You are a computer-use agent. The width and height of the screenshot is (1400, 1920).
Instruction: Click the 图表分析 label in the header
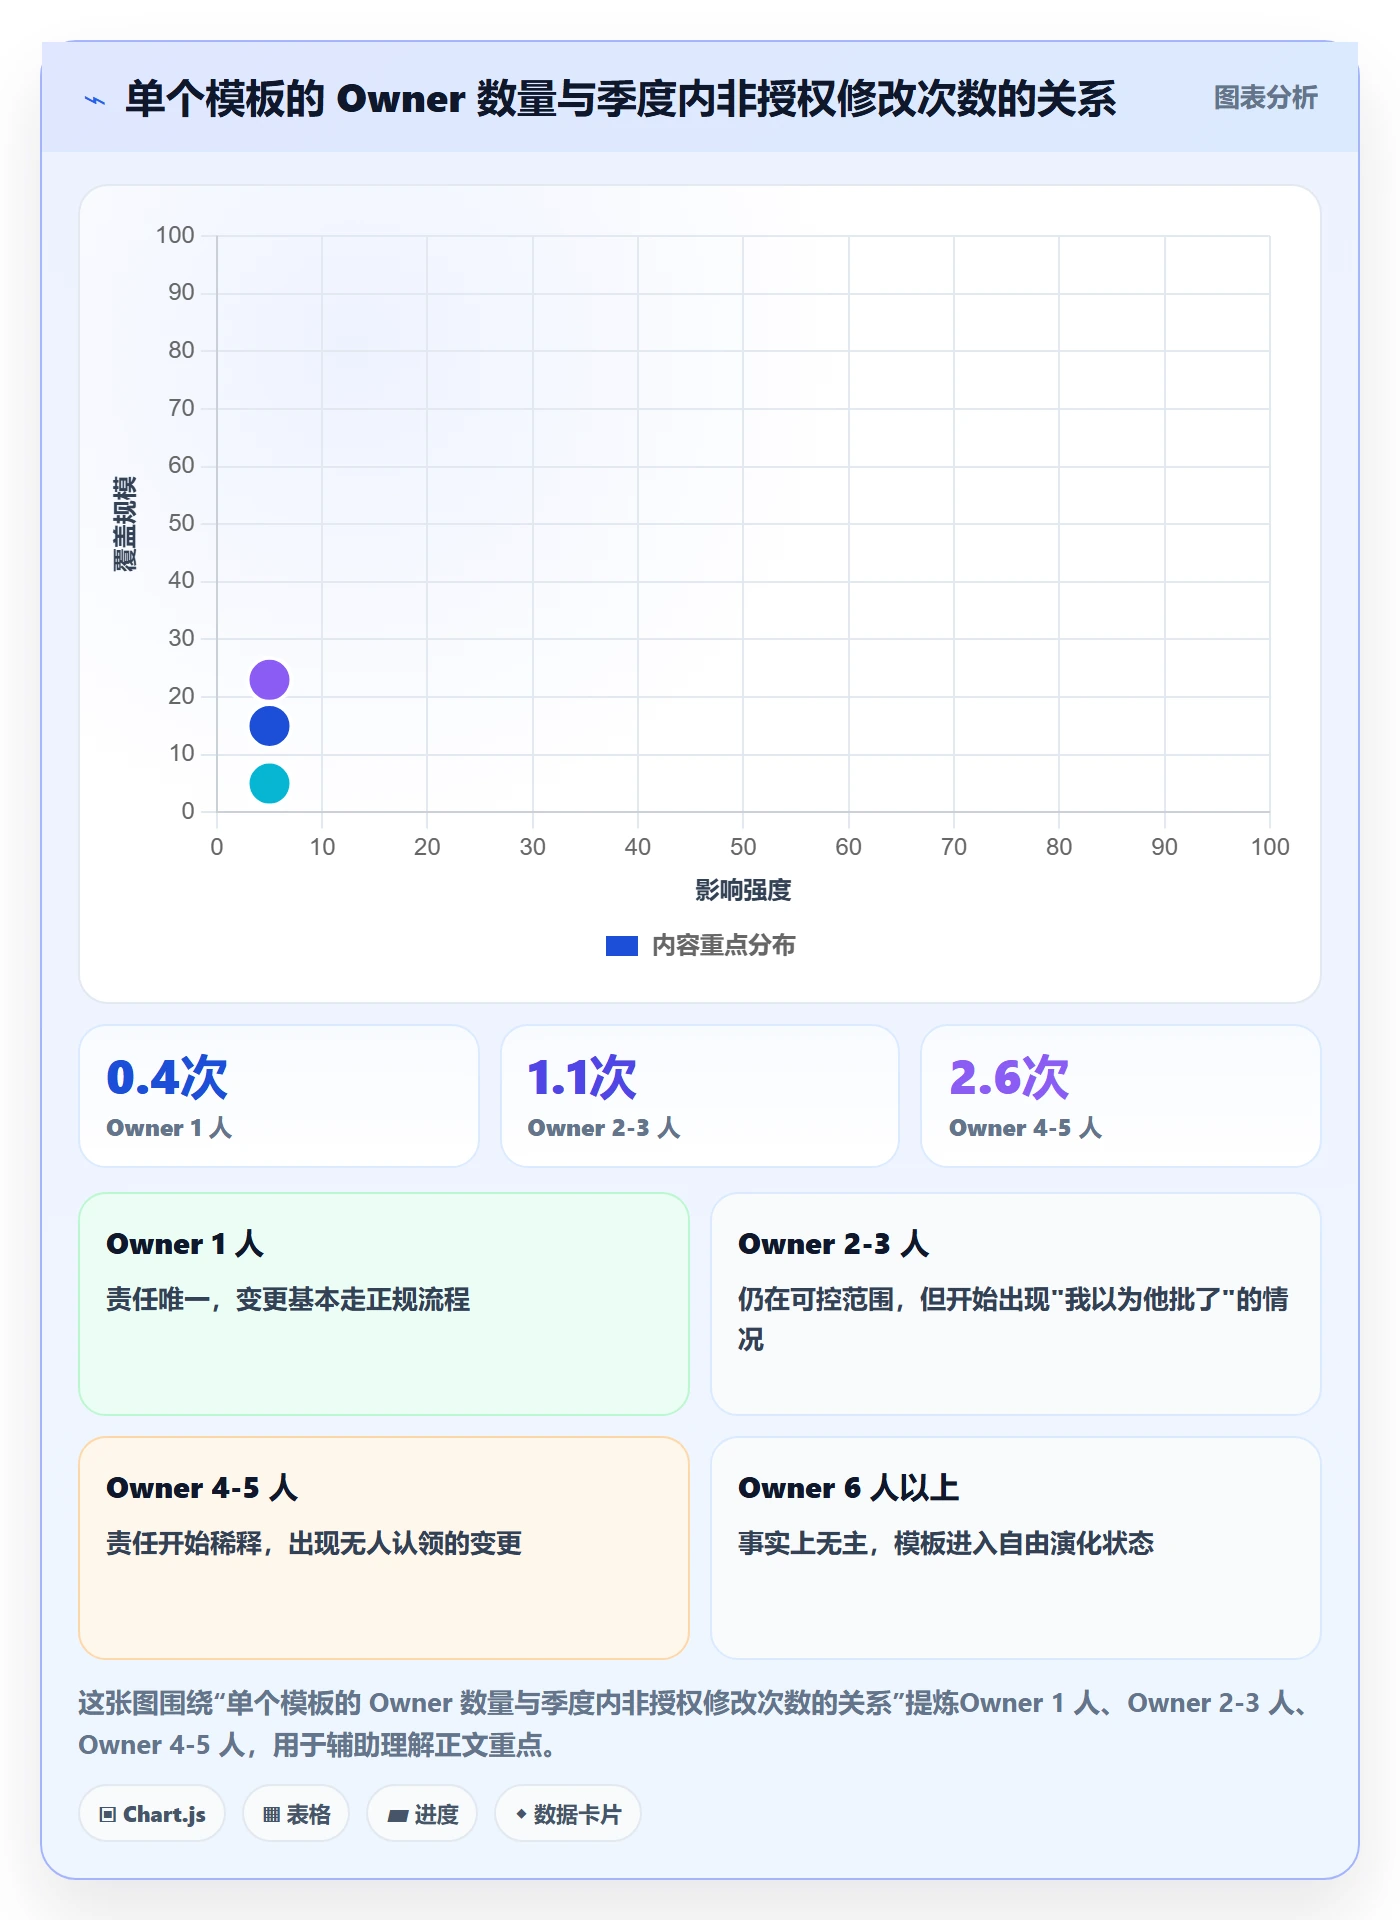point(1265,98)
